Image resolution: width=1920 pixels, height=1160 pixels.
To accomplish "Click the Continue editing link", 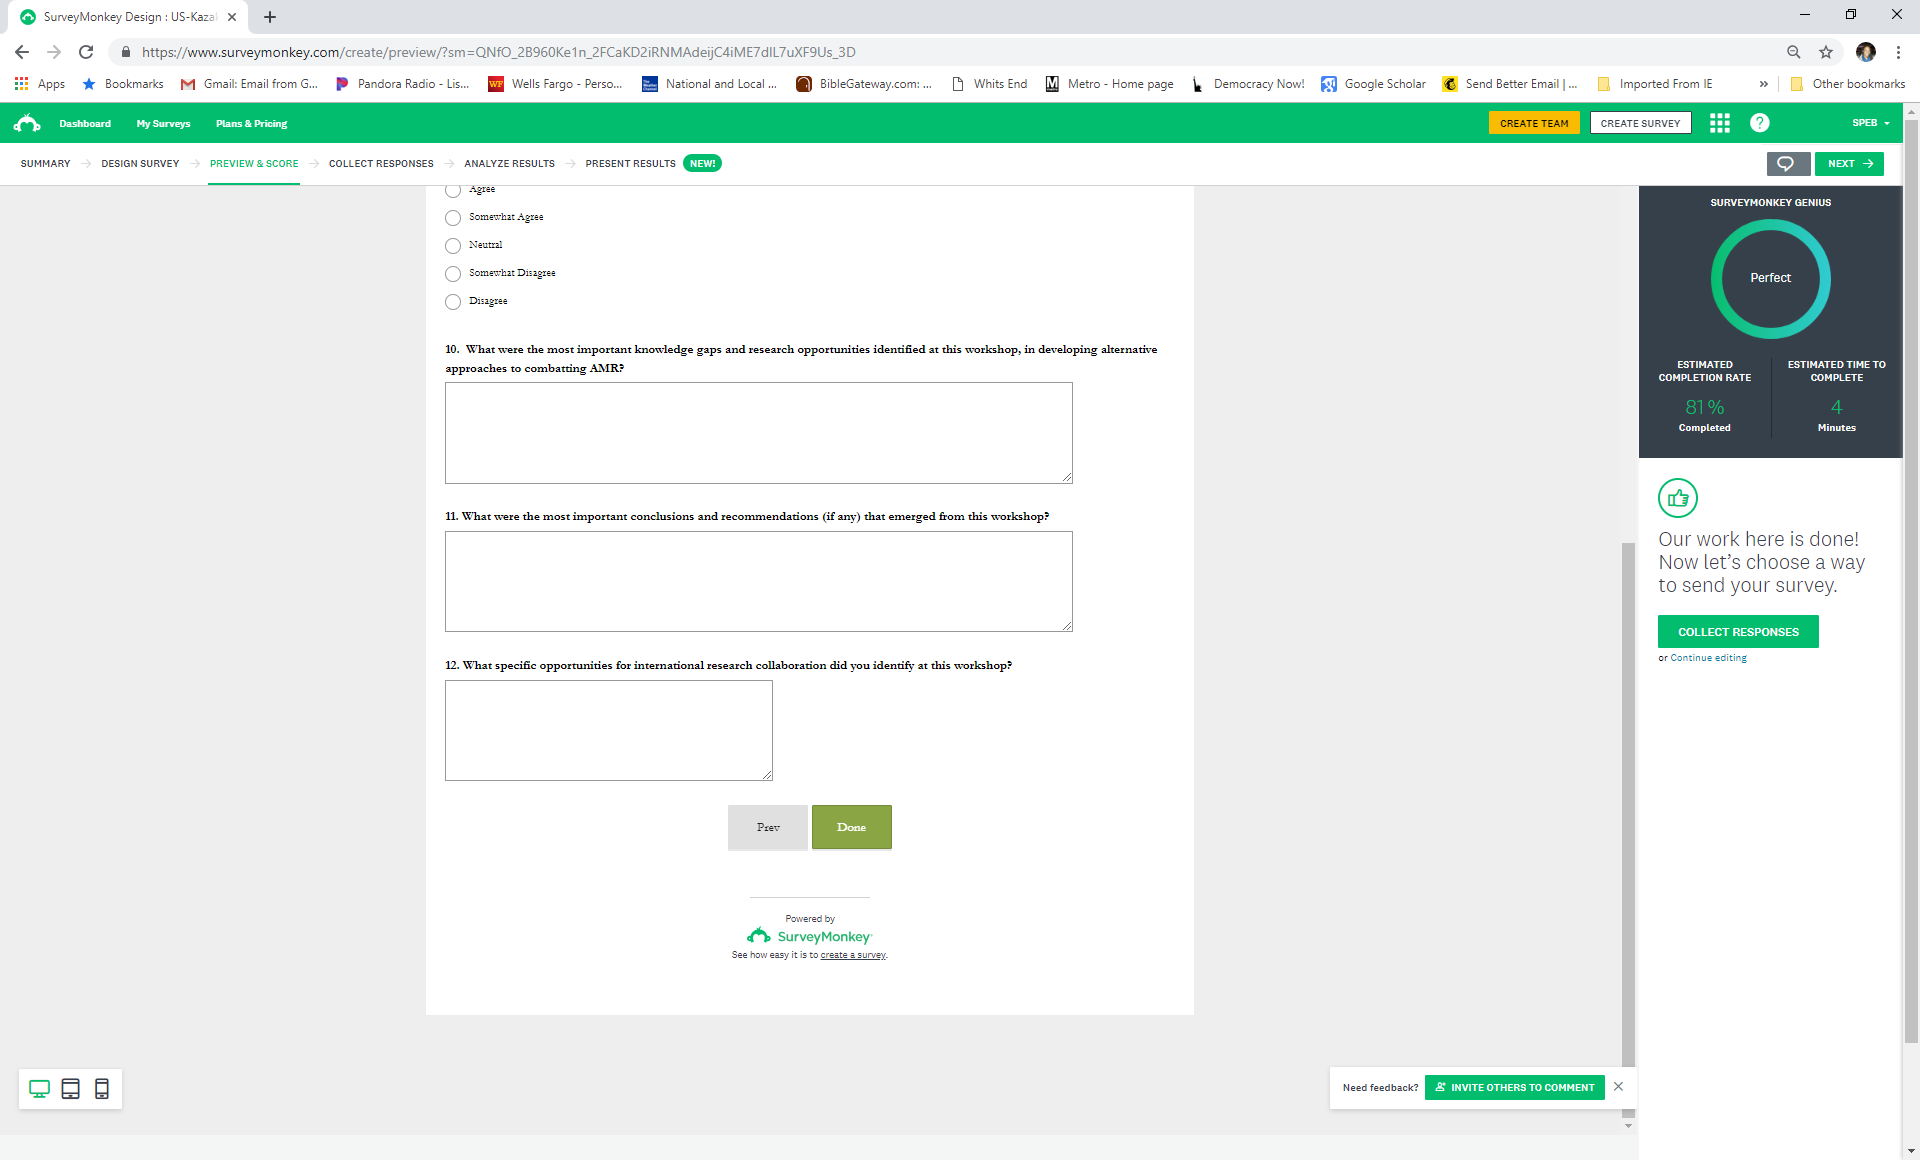I will pos(1708,658).
